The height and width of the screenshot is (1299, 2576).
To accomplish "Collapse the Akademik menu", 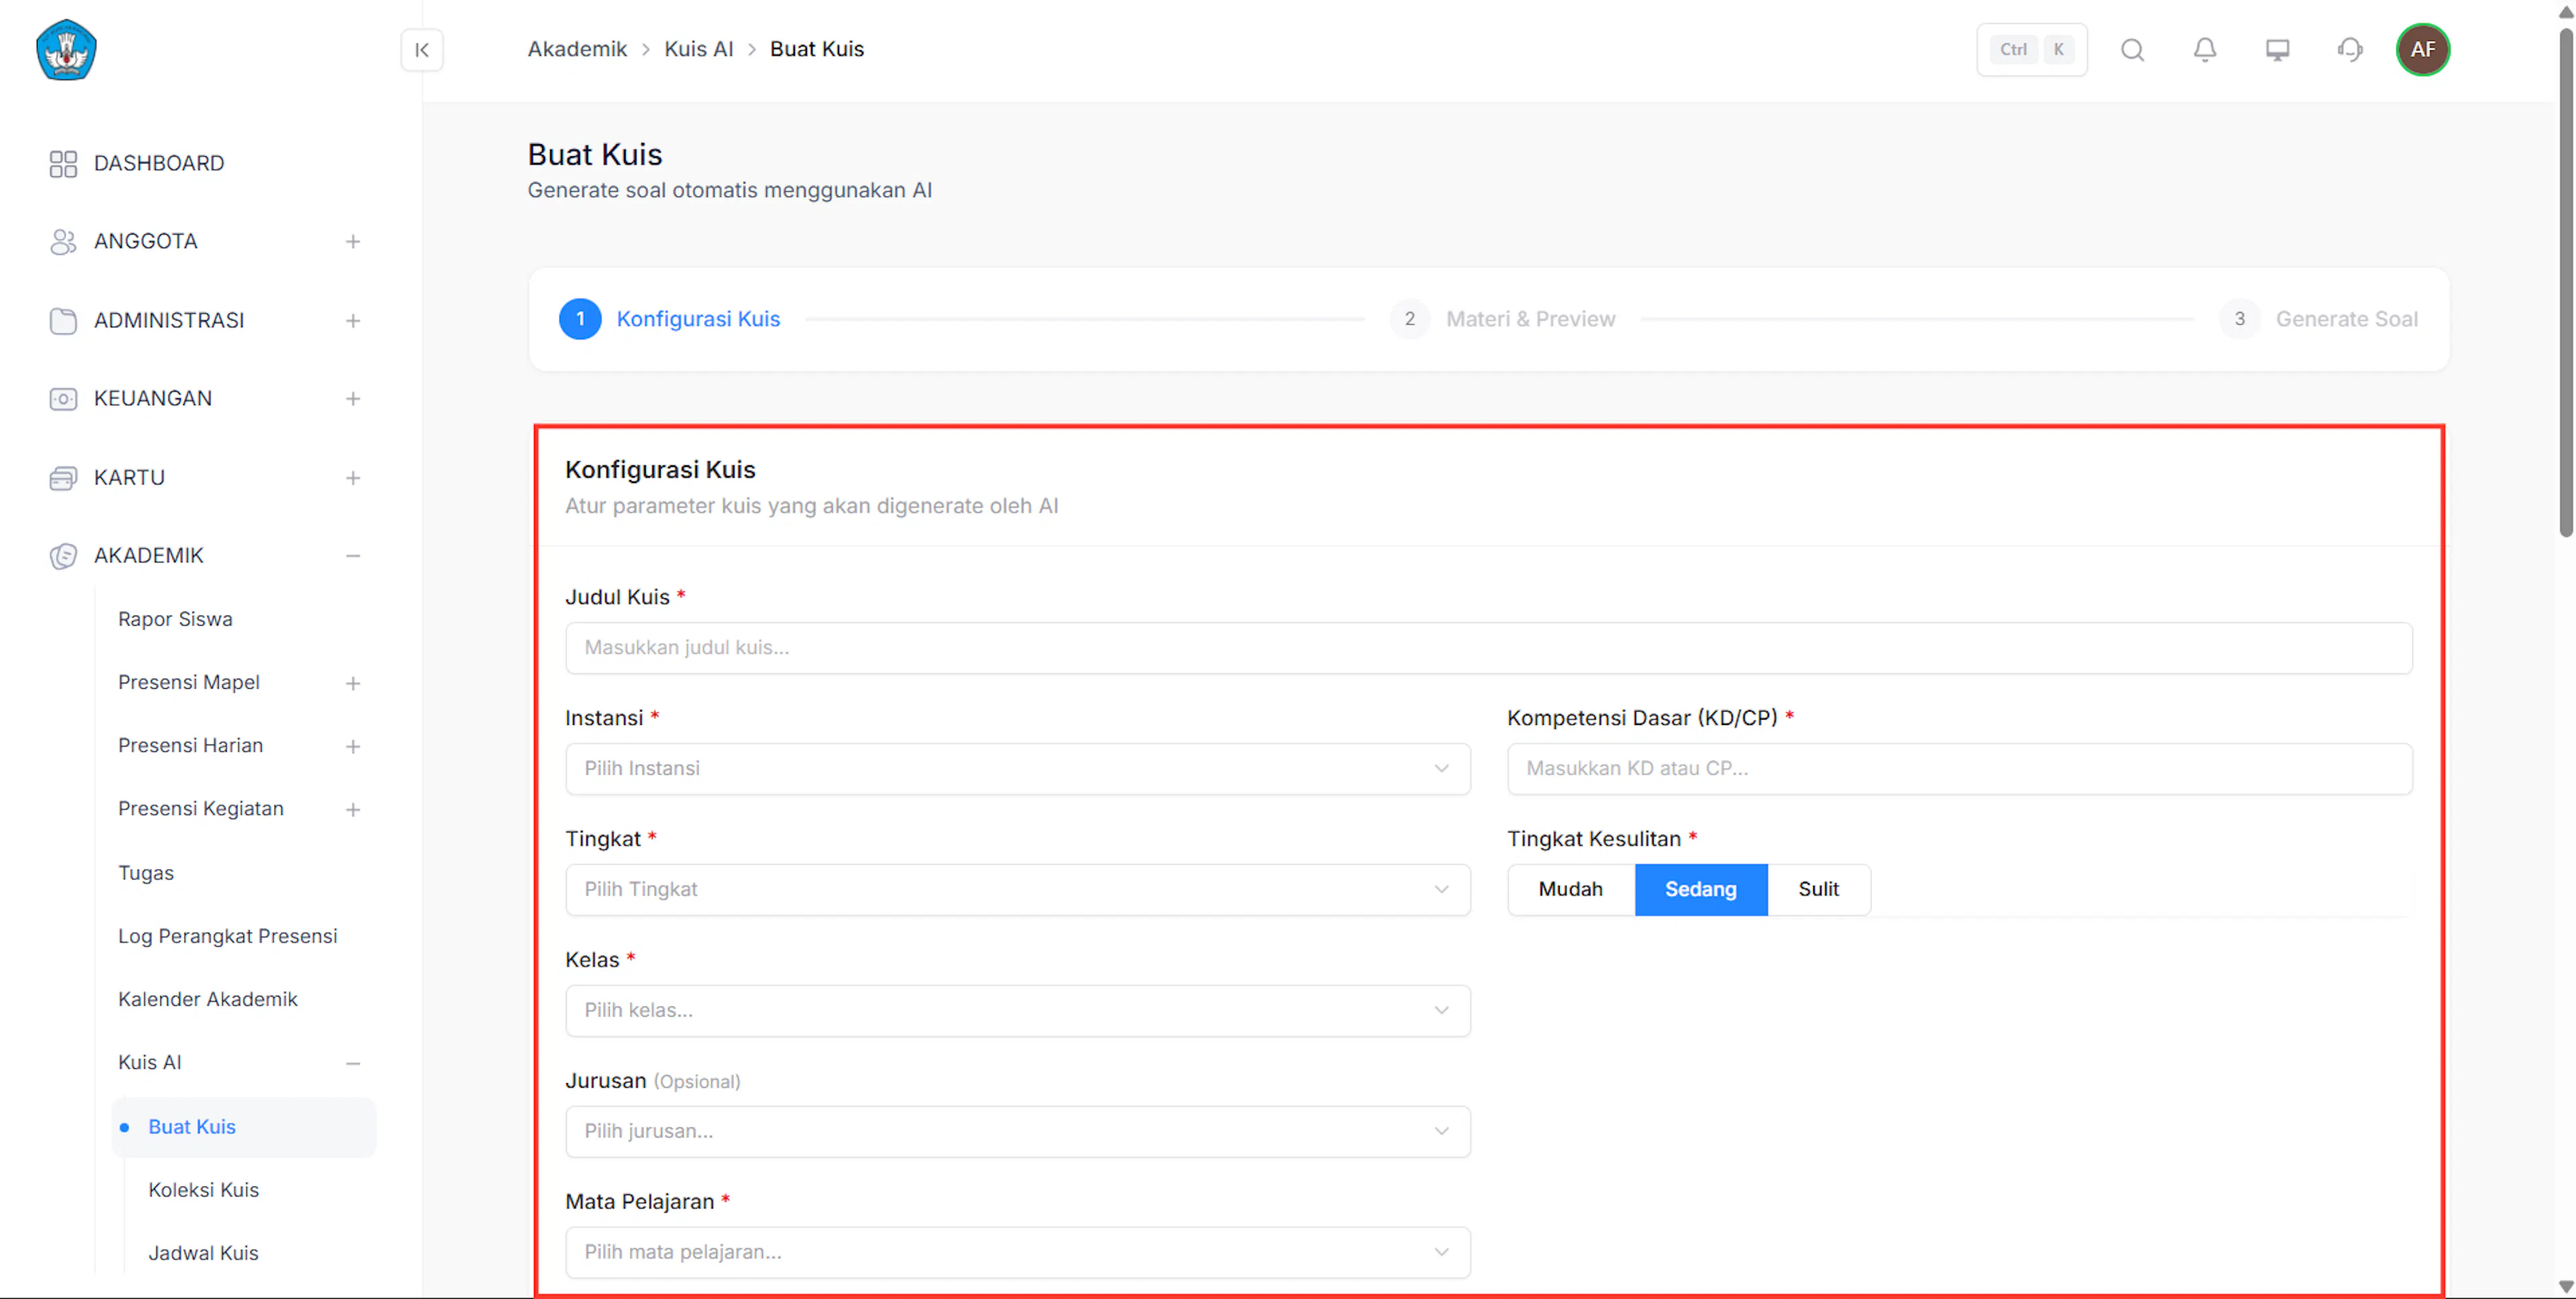I will pos(353,555).
